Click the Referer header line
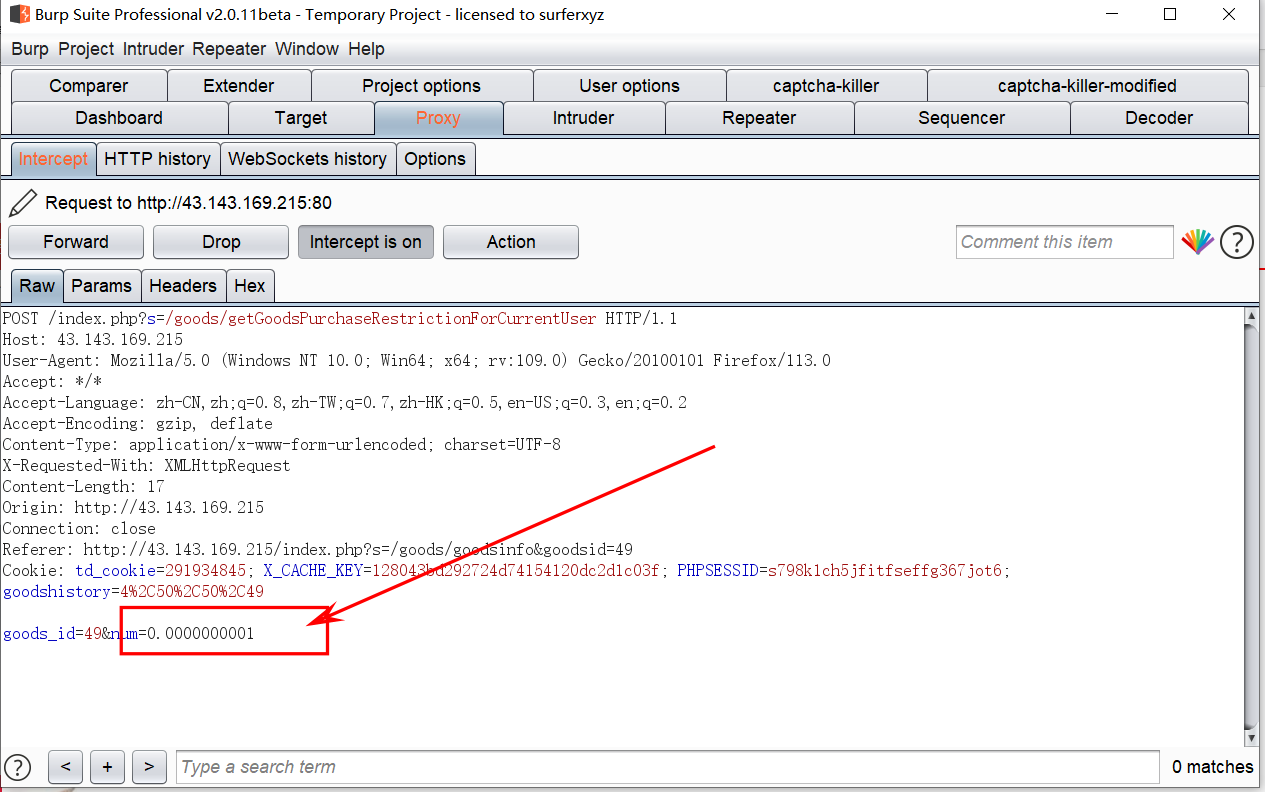 pyautogui.click(x=317, y=550)
